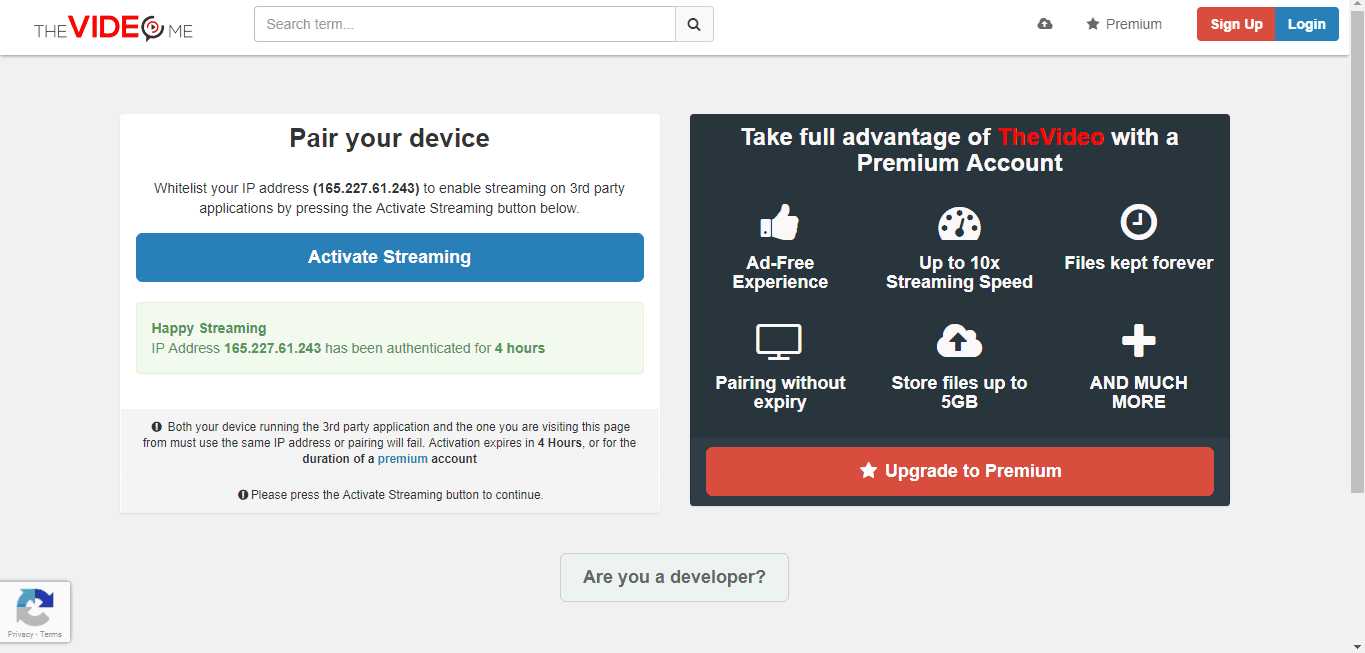Image resolution: width=1365 pixels, height=653 pixels.
Task: Open TheVideo.me logo homepage
Action: [x=113, y=28]
